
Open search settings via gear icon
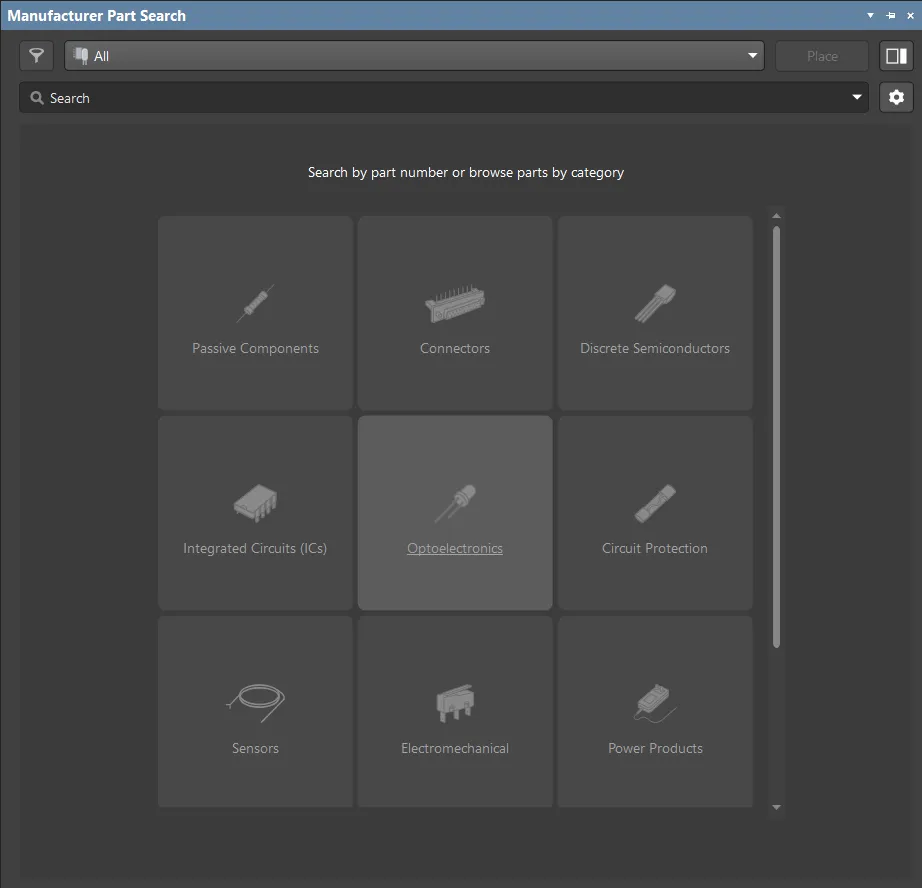pyautogui.click(x=896, y=97)
